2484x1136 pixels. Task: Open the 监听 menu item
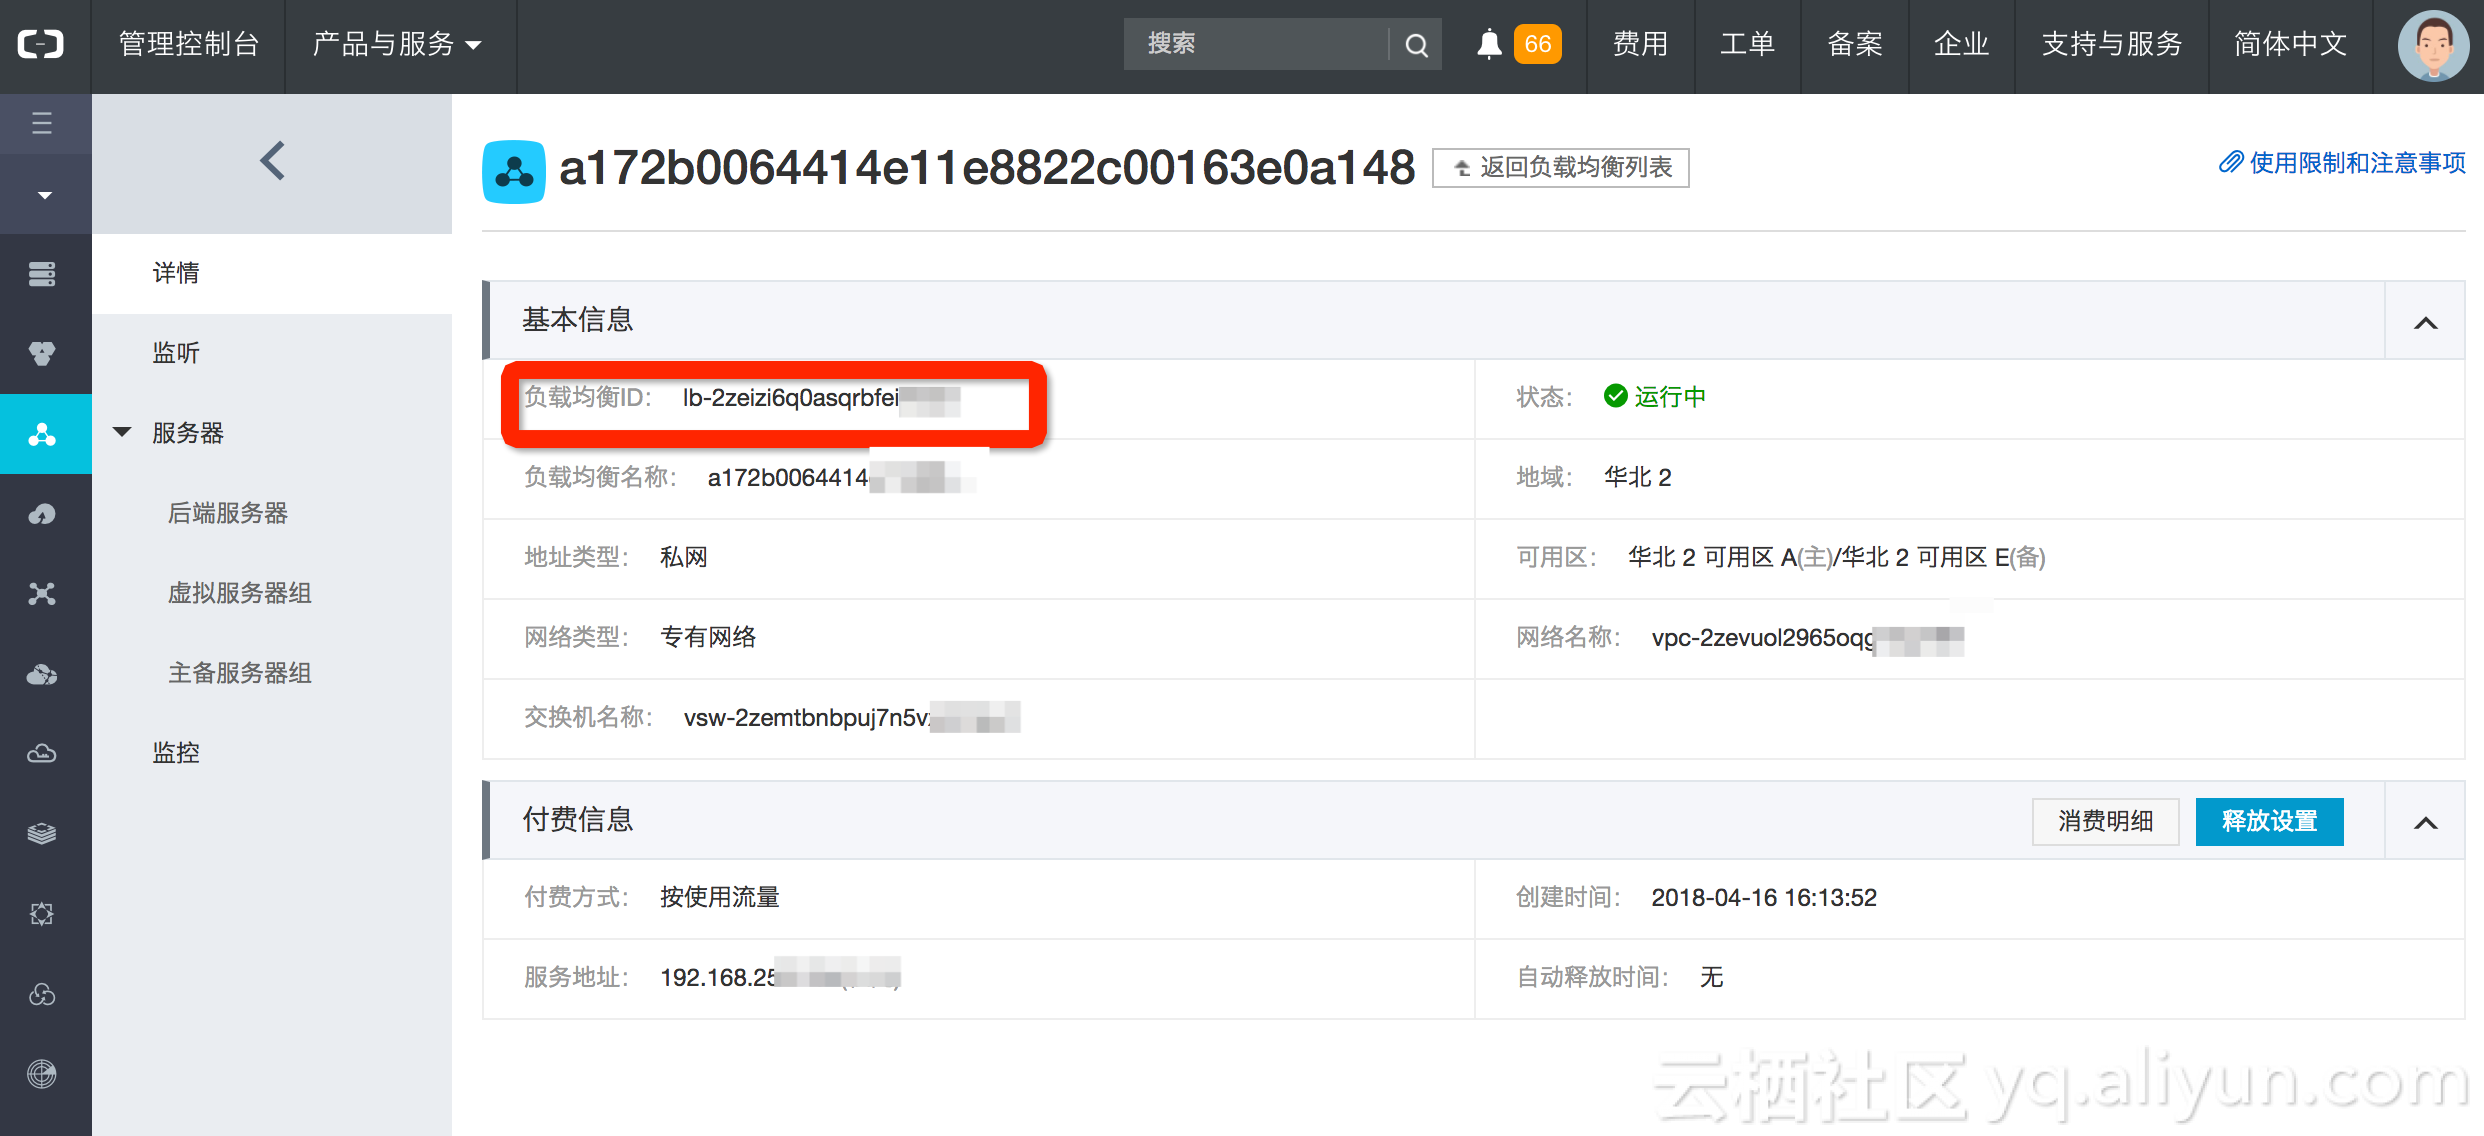coord(176,353)
